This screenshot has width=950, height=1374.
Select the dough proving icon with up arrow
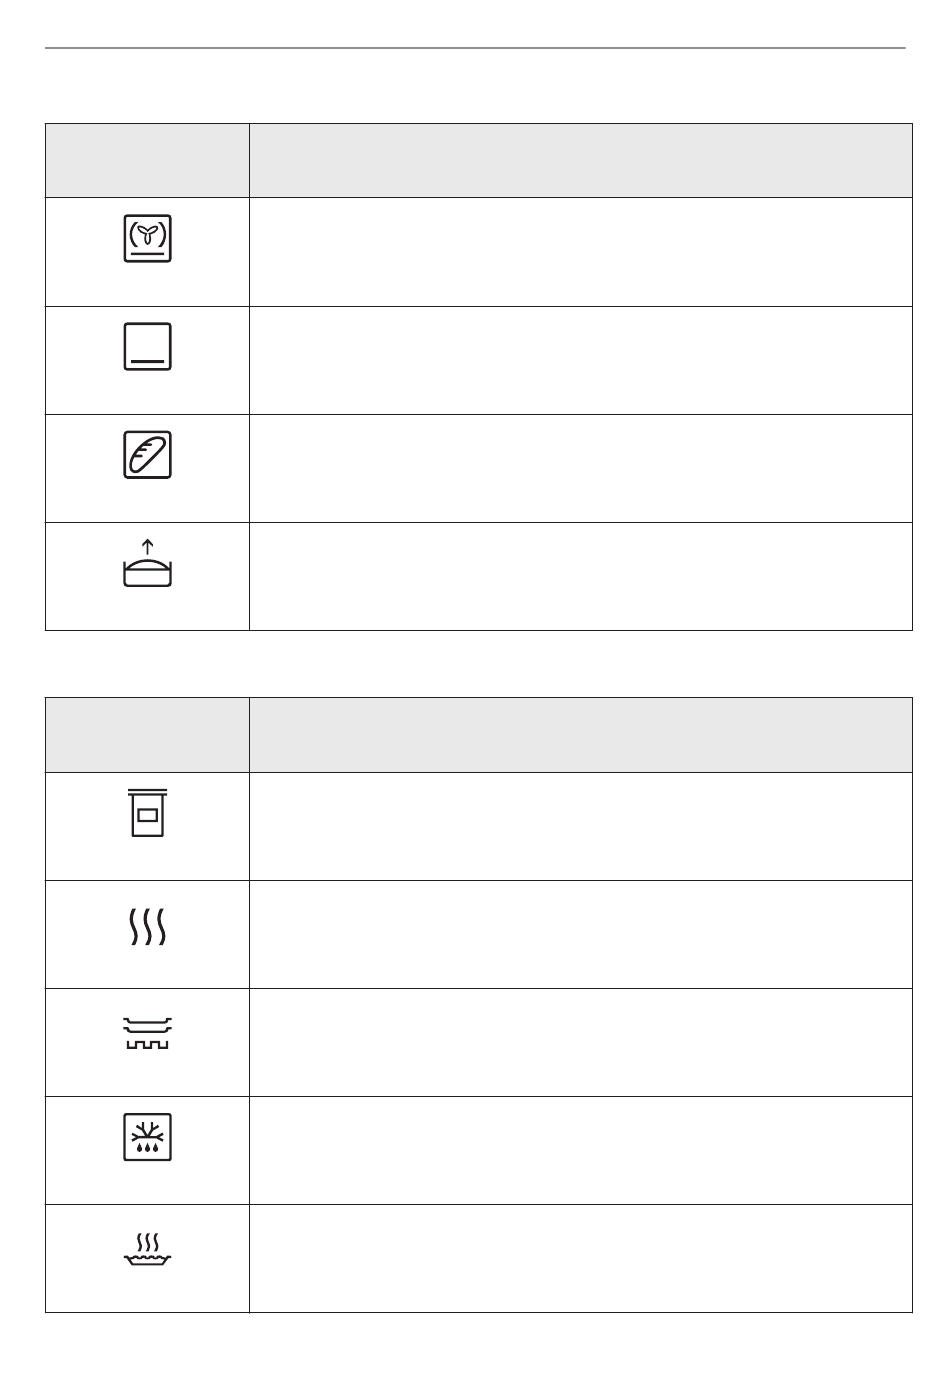tap(148, 564)
